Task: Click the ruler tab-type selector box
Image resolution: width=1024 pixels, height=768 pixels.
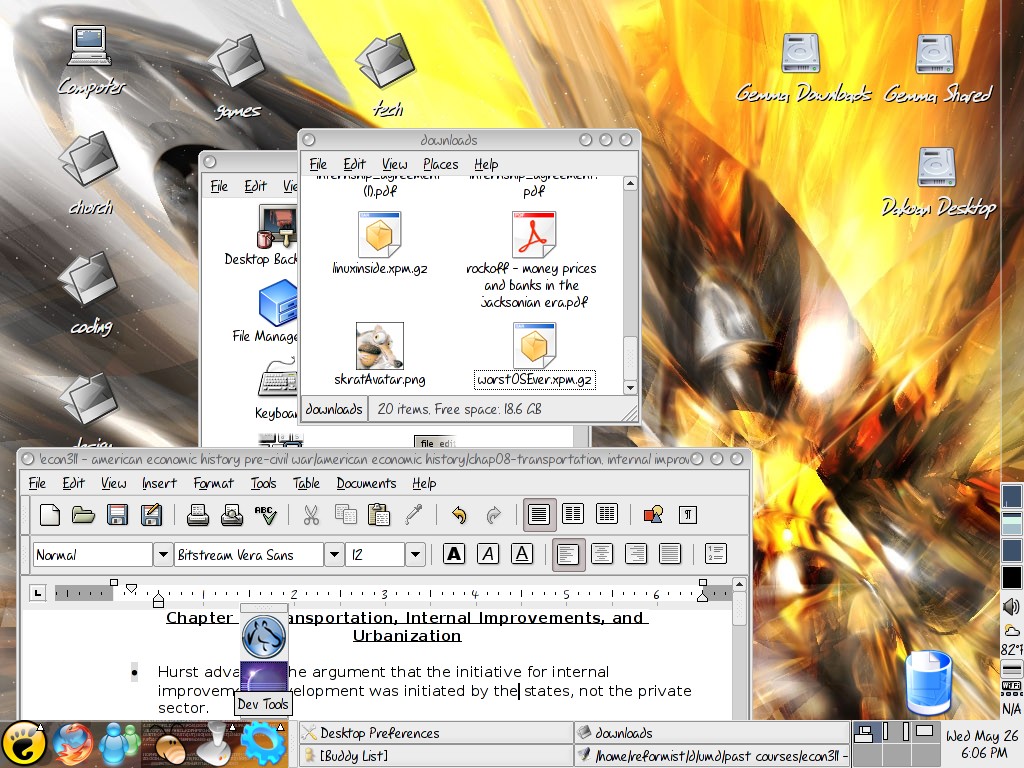Action: (38, 593)
